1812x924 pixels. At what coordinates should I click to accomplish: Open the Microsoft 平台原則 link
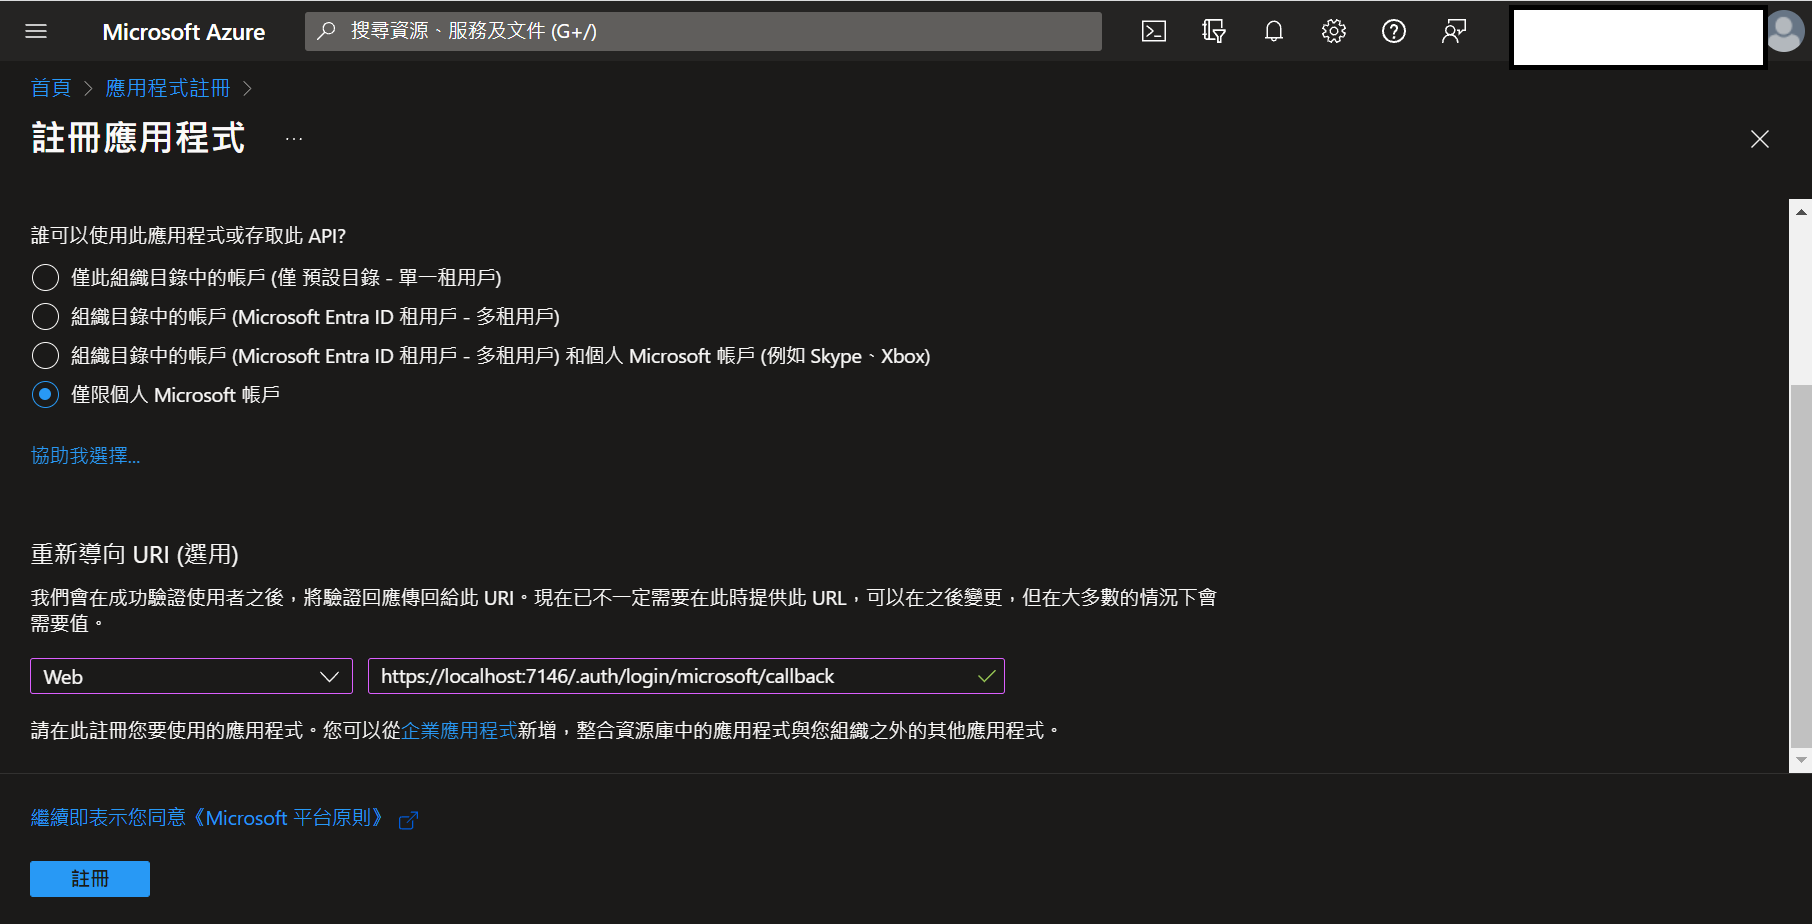(x=207, y=818)
